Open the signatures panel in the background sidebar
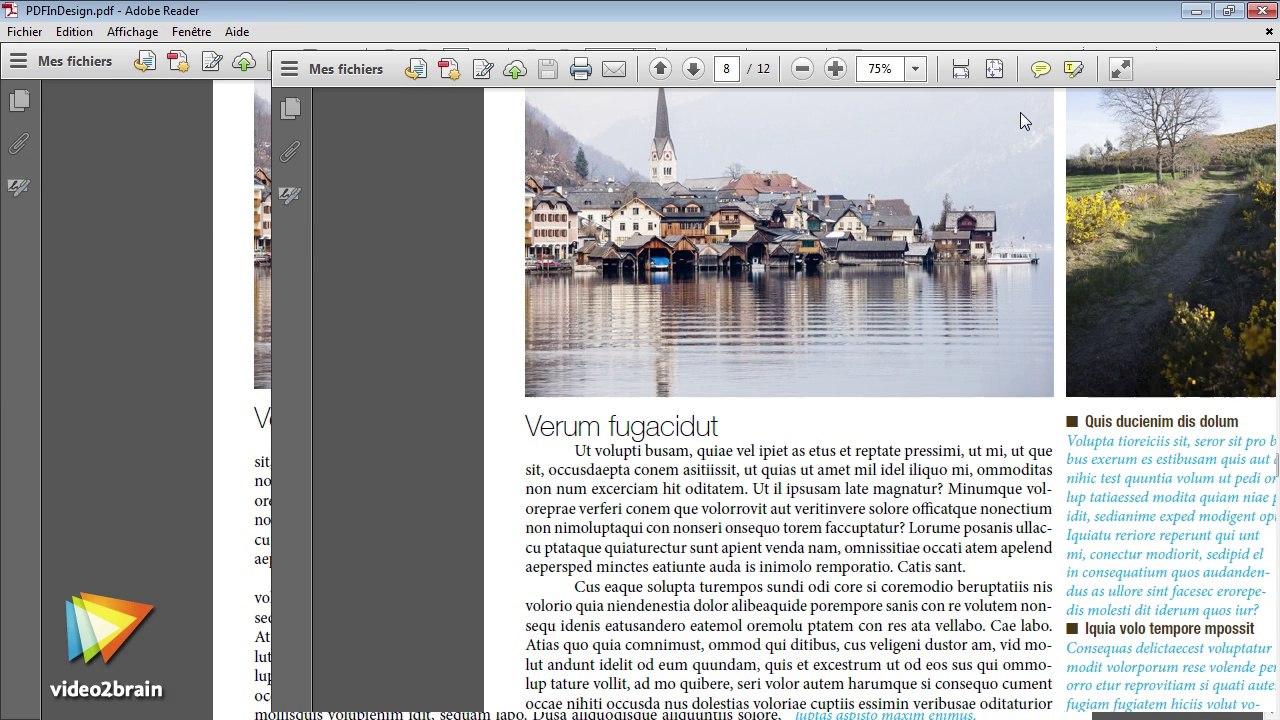Screen dimensions: 1280x720 tap(19, 187)
